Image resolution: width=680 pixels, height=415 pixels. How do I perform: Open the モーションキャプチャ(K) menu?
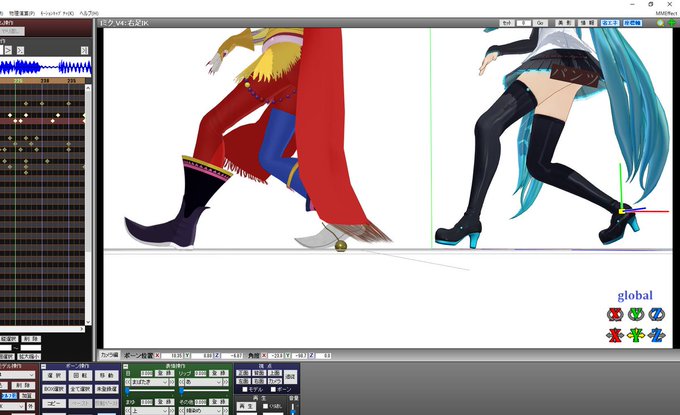point(57,13)
